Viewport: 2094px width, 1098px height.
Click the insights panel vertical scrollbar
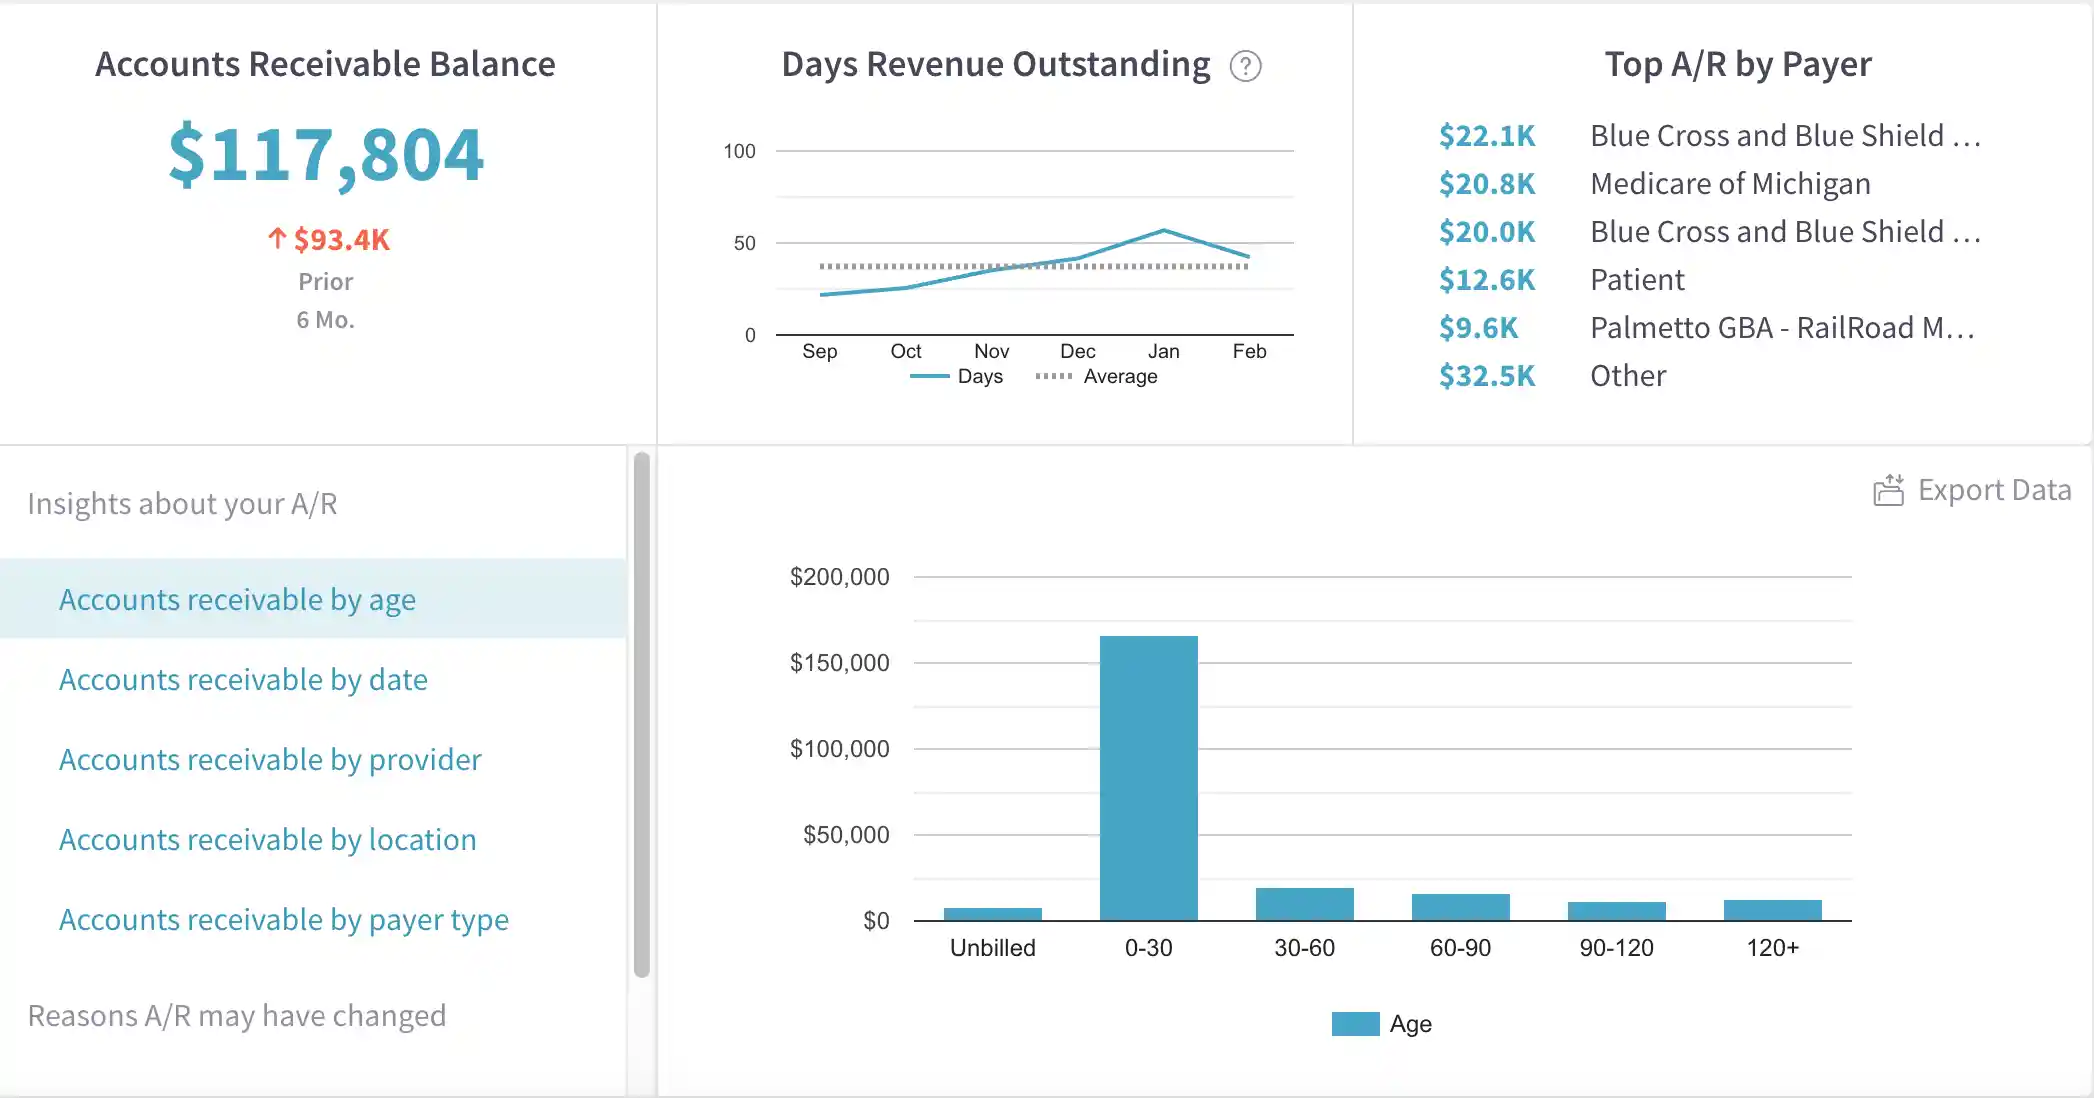[642, 714]
